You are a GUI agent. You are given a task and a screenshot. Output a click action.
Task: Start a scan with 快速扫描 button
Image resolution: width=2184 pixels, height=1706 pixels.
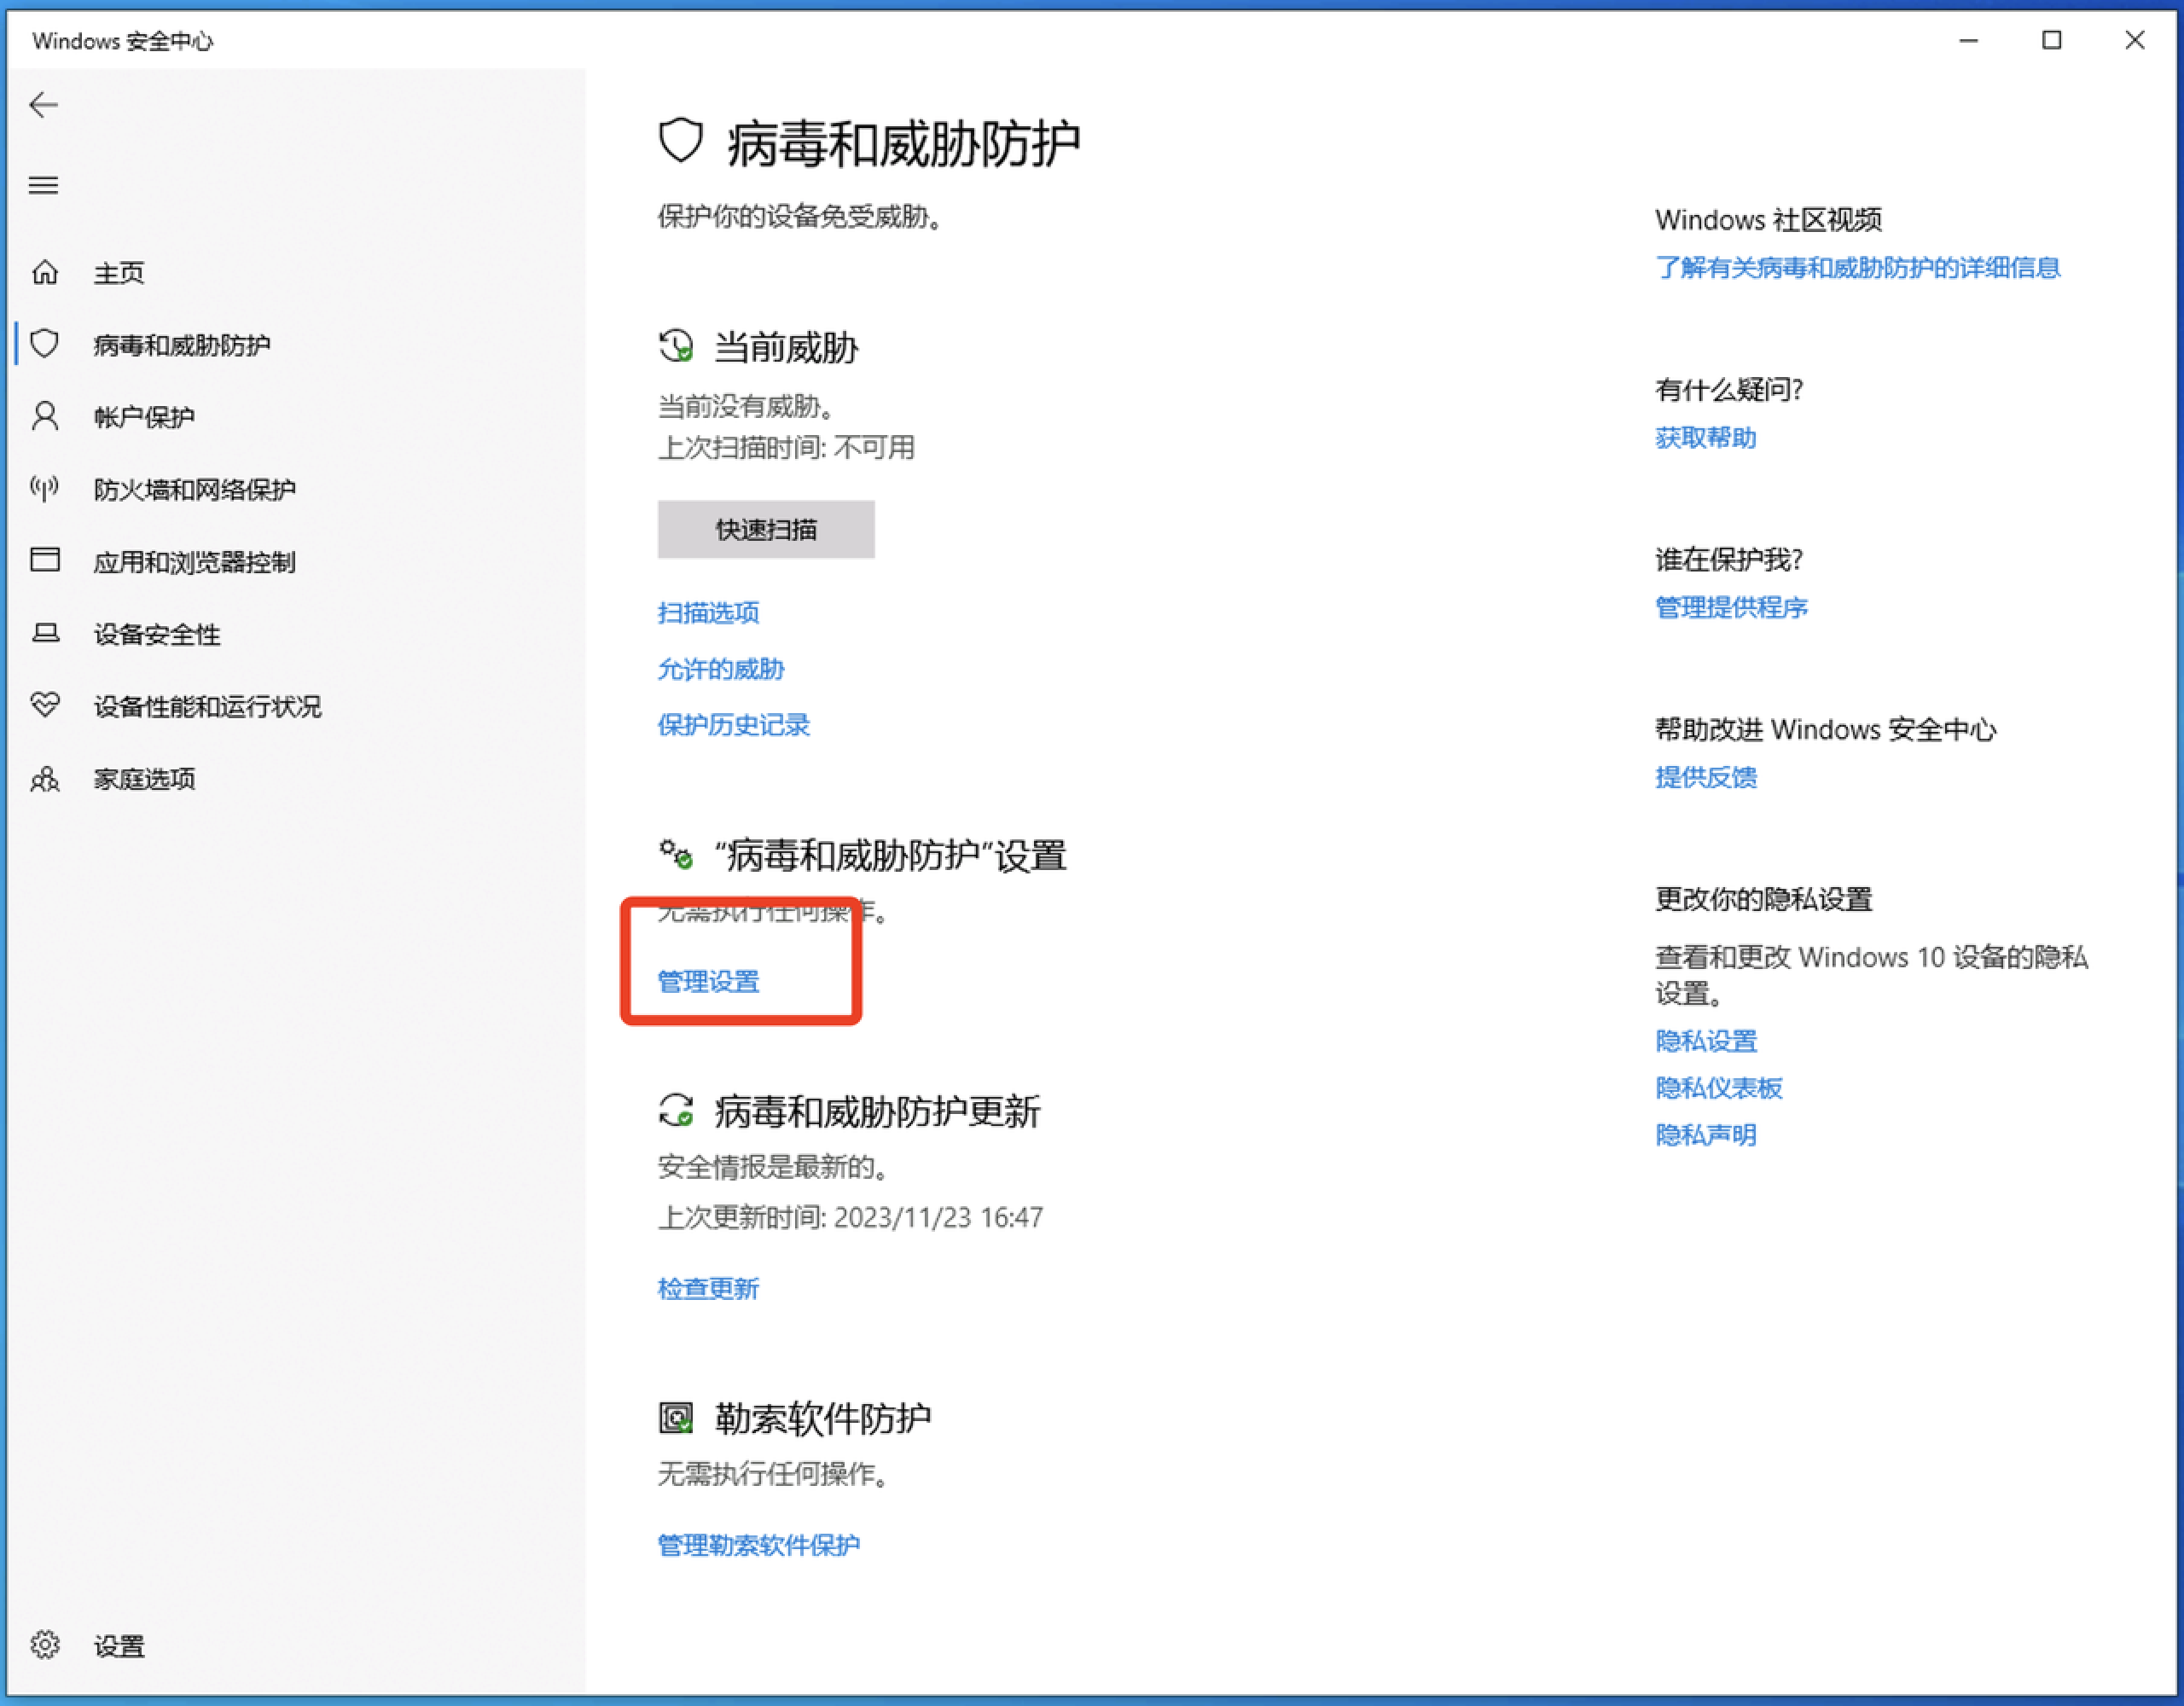tap(766, 529)
